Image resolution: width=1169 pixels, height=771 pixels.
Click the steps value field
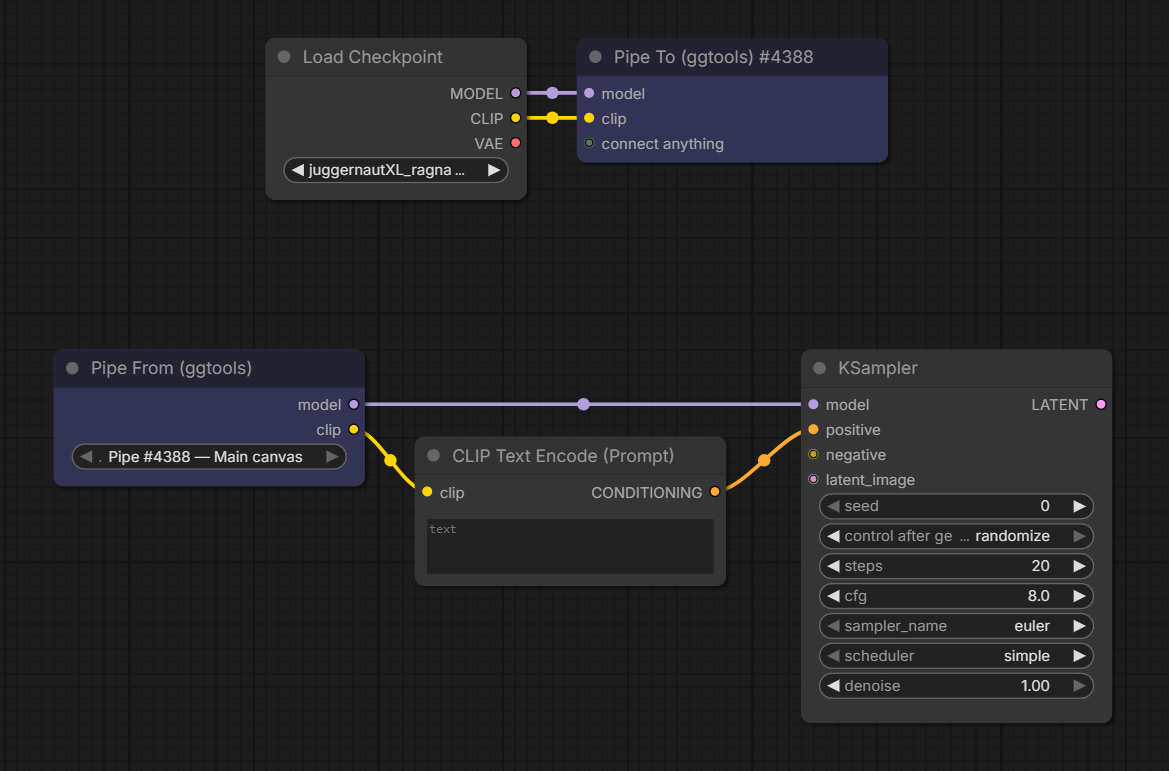[x=957, y=566]
